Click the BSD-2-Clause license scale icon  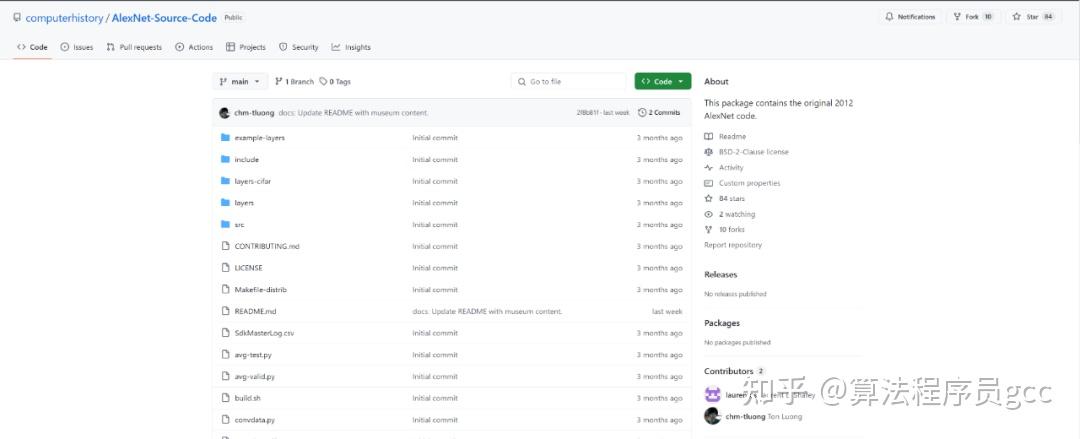tap(709, 152)
